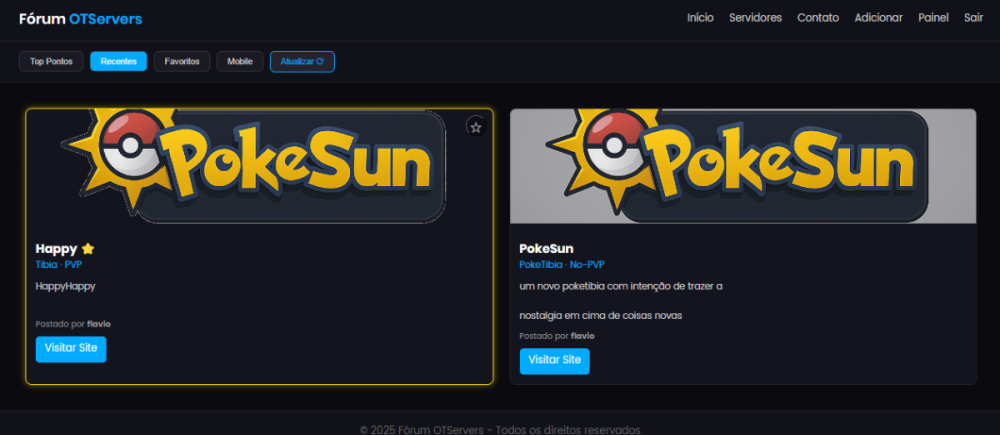Filter servers by Top Pontos
The width and height of the screenshot is (1000, 435).
point(51,61)
